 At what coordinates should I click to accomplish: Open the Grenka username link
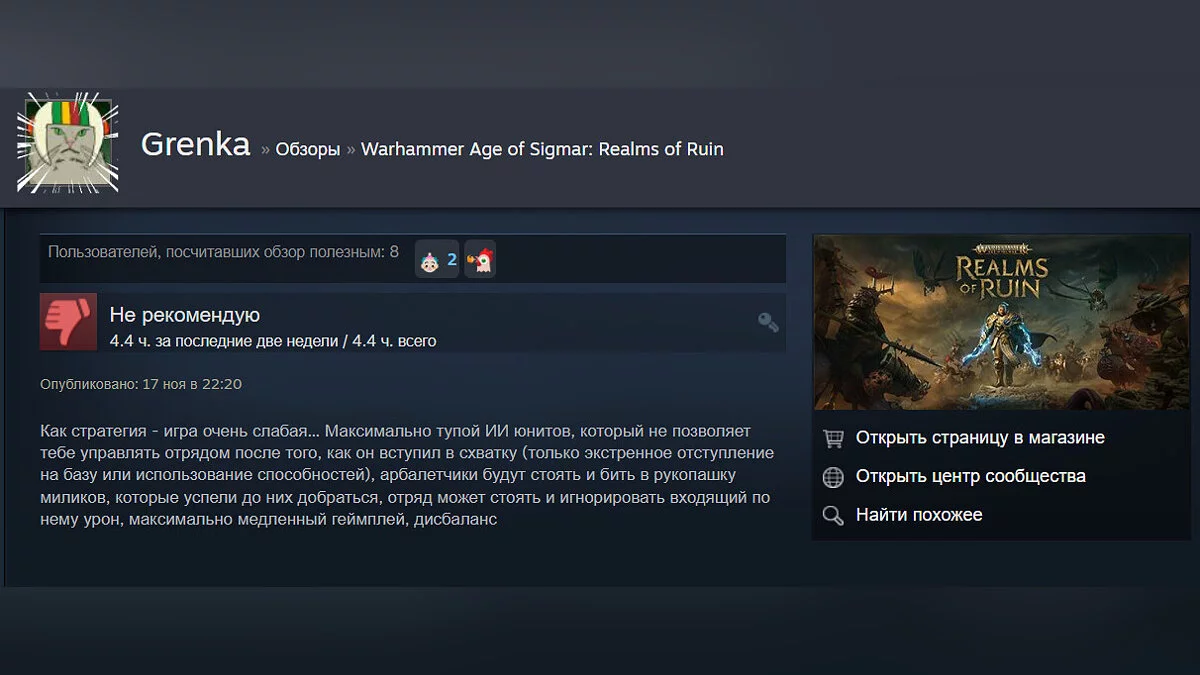(x=195, y=145)
